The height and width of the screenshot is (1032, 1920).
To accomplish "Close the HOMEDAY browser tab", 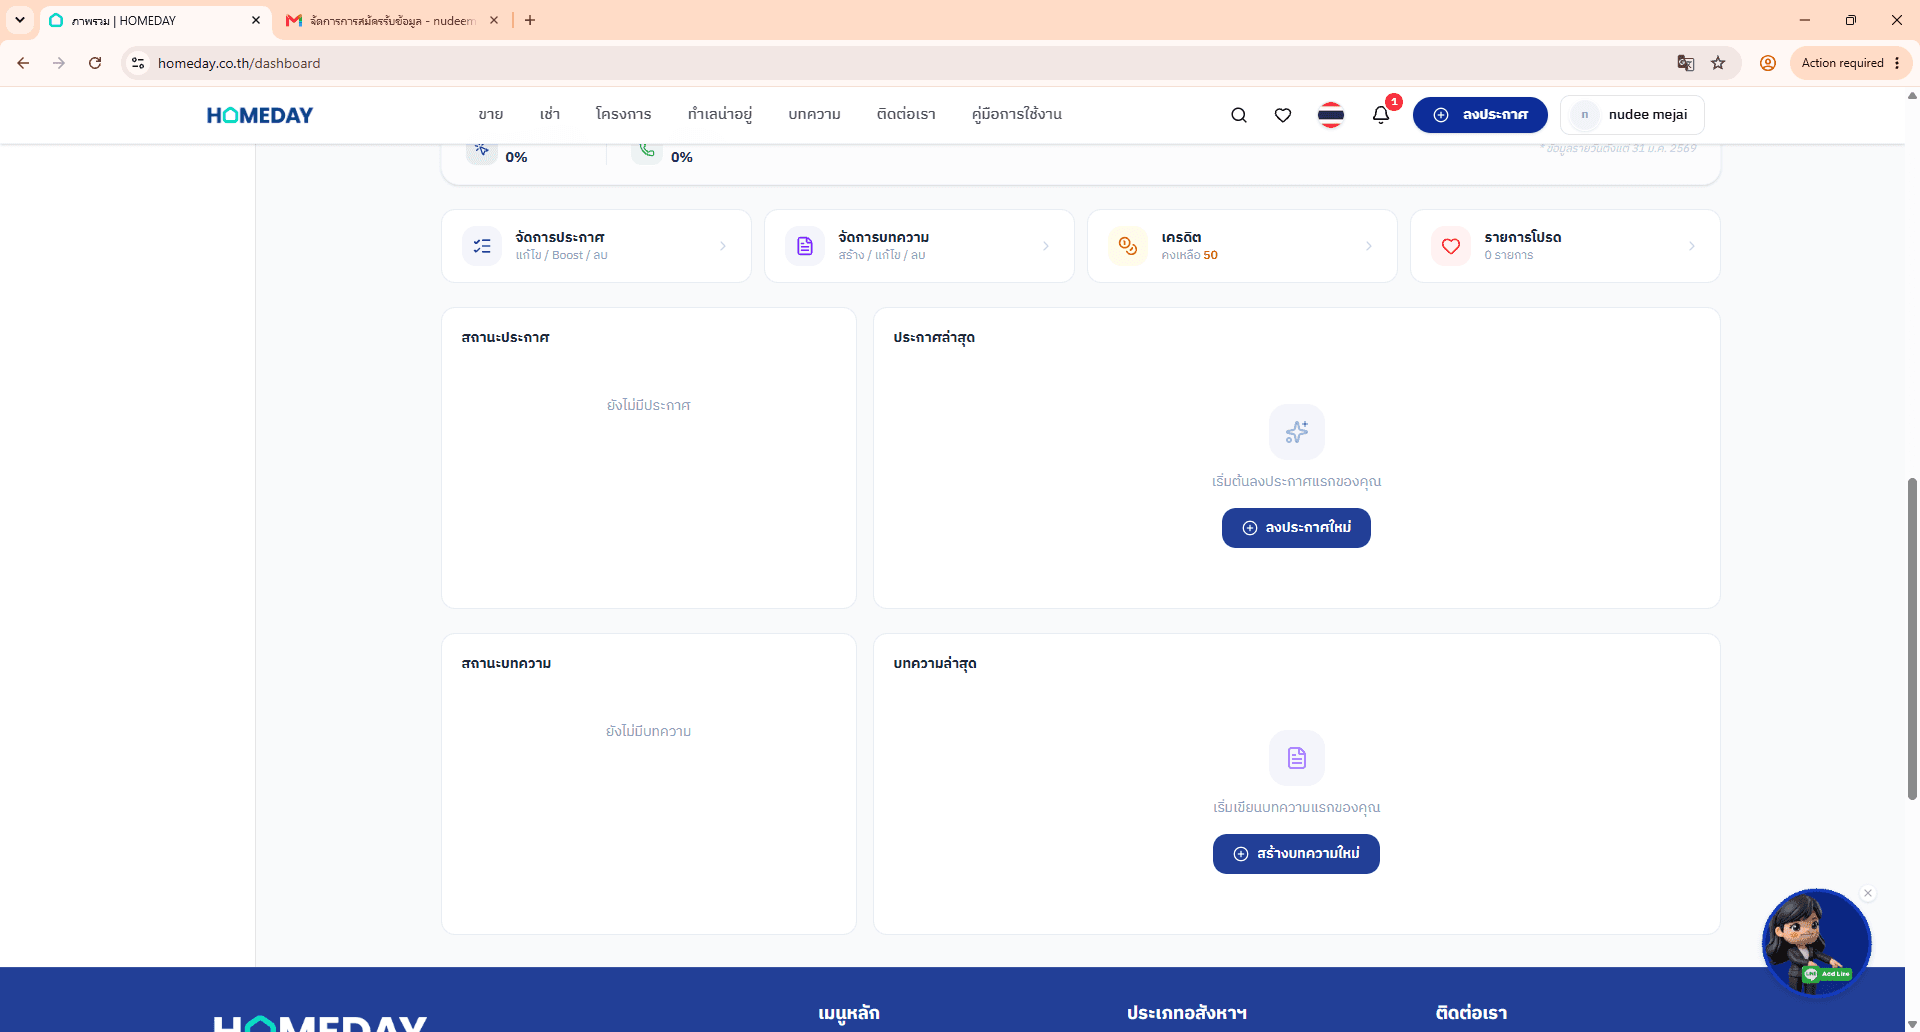I will 256,20.
